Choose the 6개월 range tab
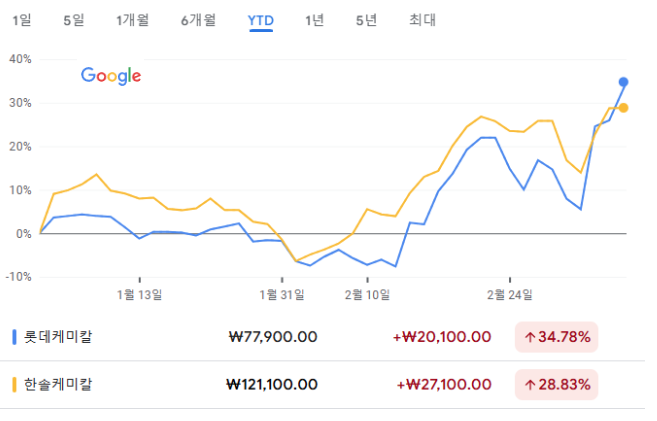This screenshot has height=421, width=657. (198, 20)
